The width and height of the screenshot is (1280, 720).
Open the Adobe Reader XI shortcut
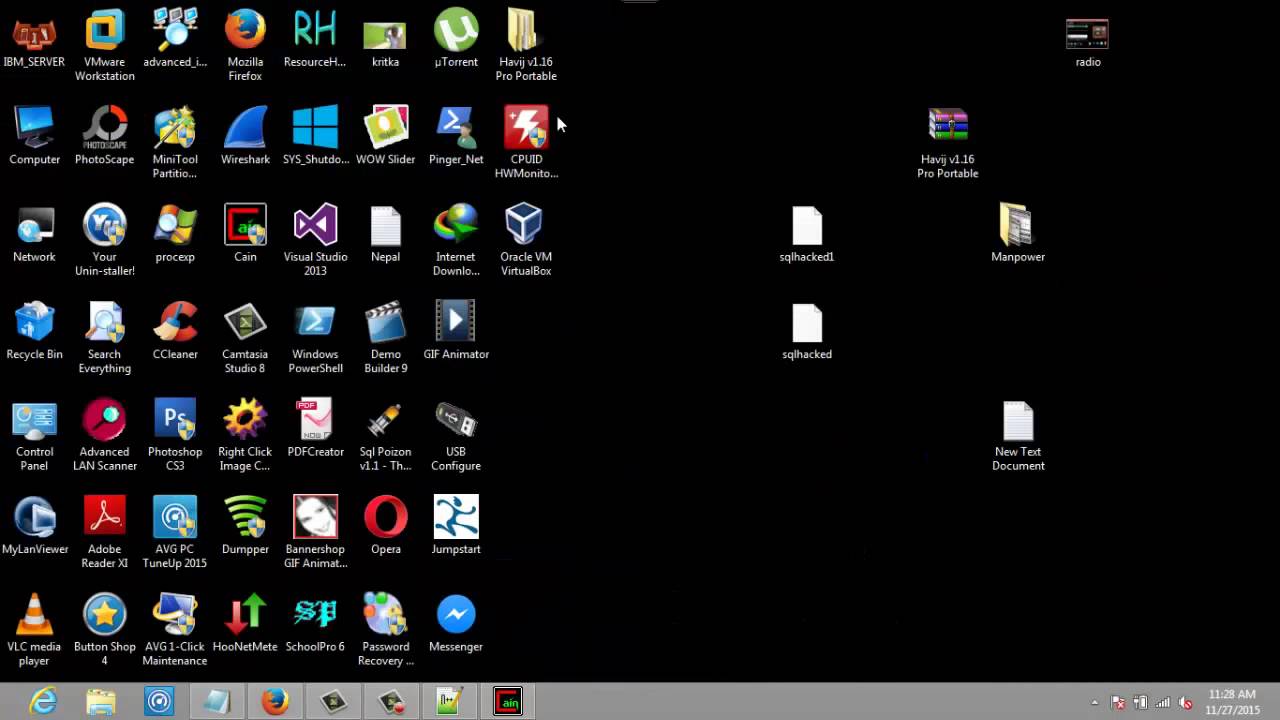pos(104,533)
